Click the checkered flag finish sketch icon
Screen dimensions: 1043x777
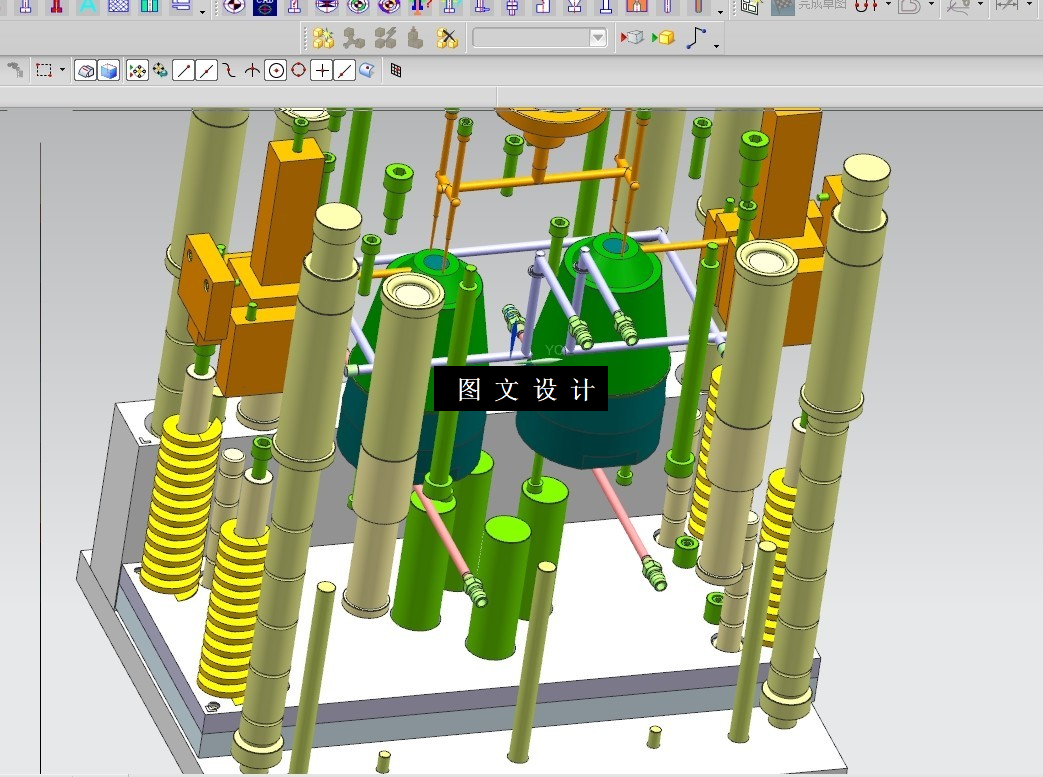tap(783, 7)
